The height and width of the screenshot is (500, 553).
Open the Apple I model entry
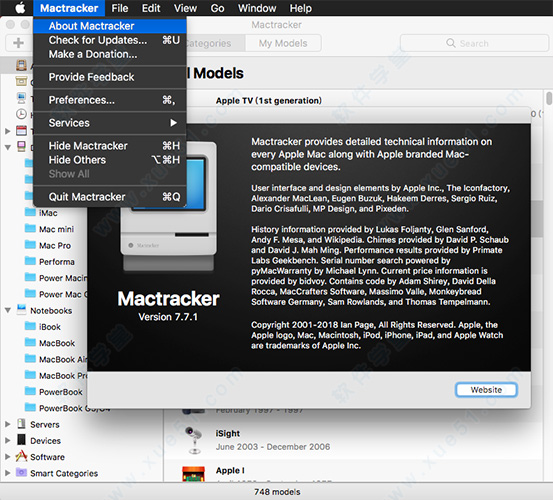(353, 472)
